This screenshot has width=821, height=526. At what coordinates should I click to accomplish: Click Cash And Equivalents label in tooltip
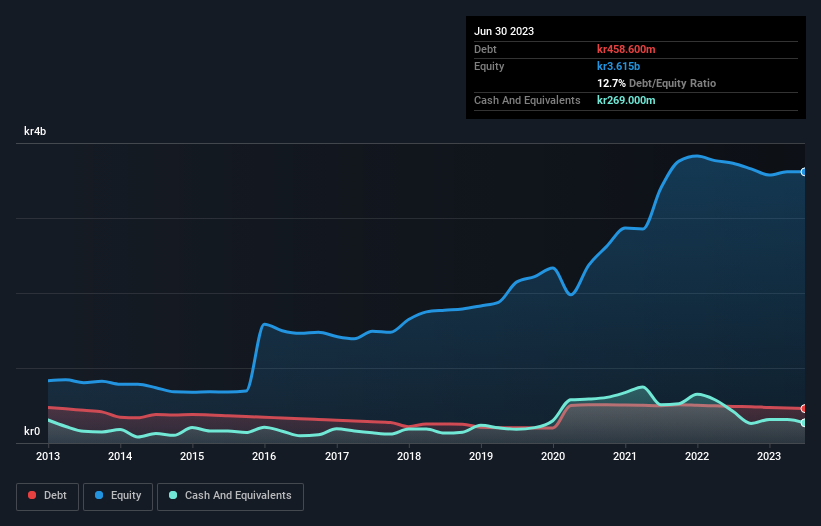point(527,100)
